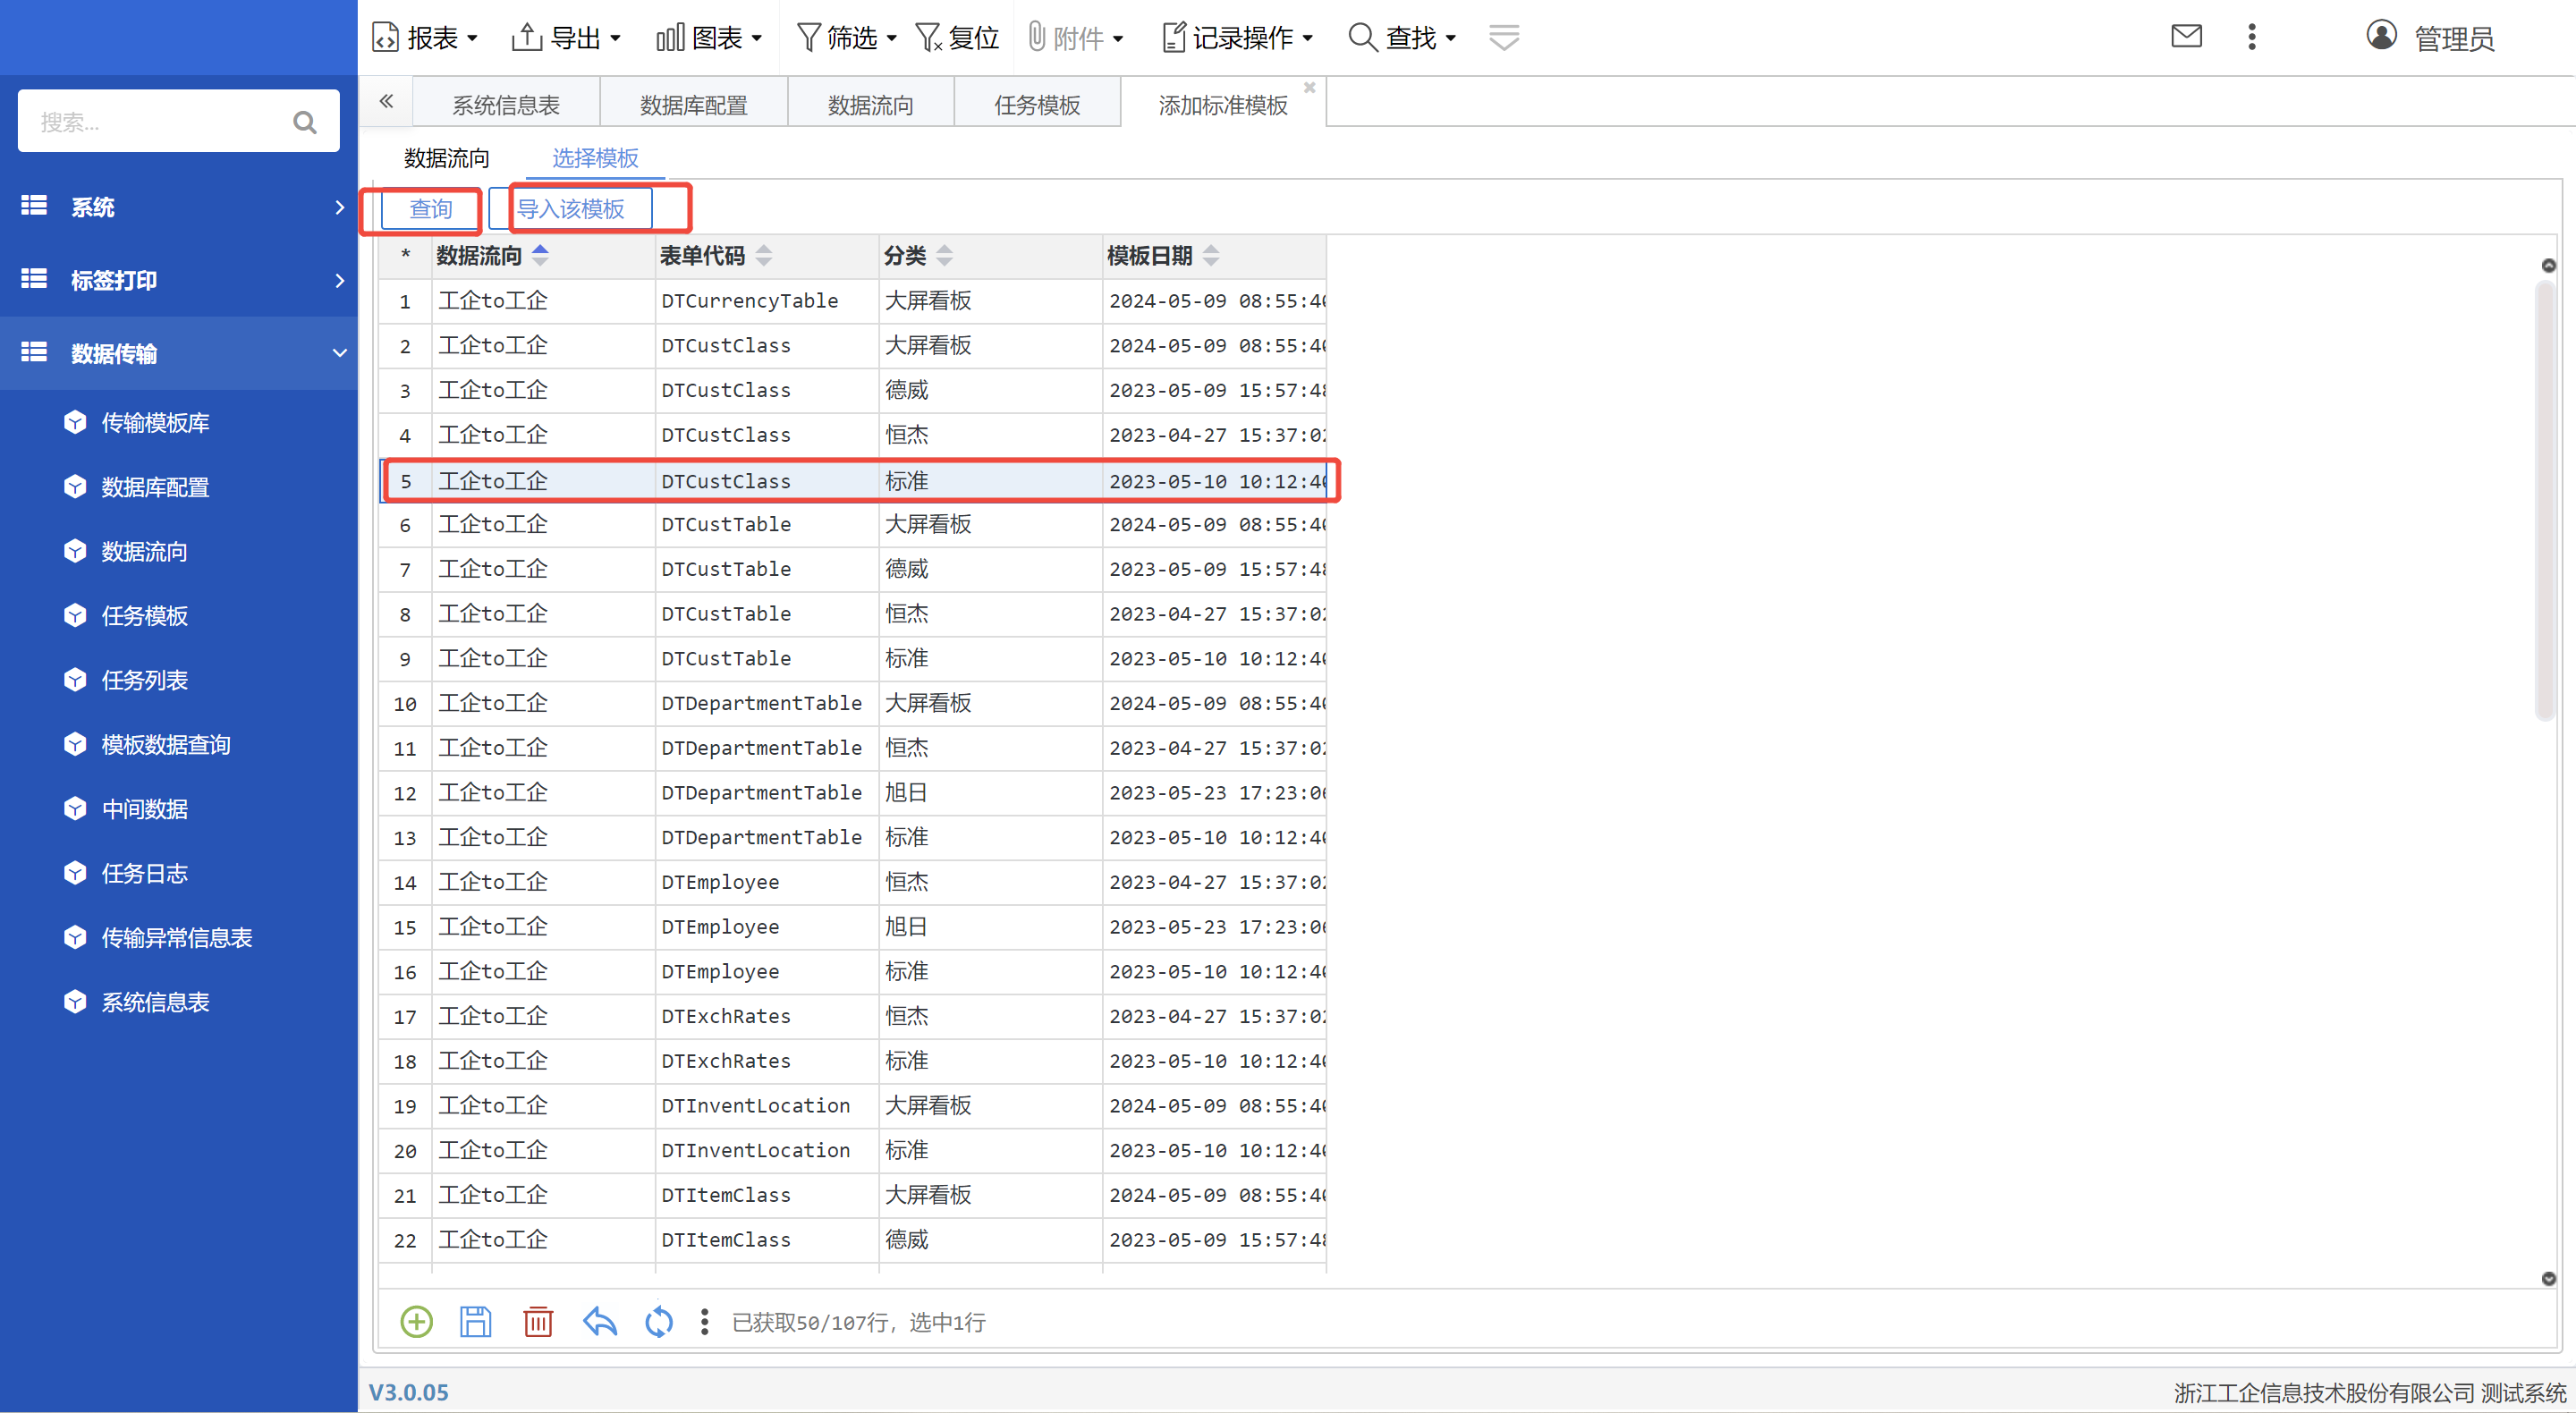This screenshot has height=1413, width=2576.
Task: Switch to 数据流向 top tab
Action: pos(870,105)
